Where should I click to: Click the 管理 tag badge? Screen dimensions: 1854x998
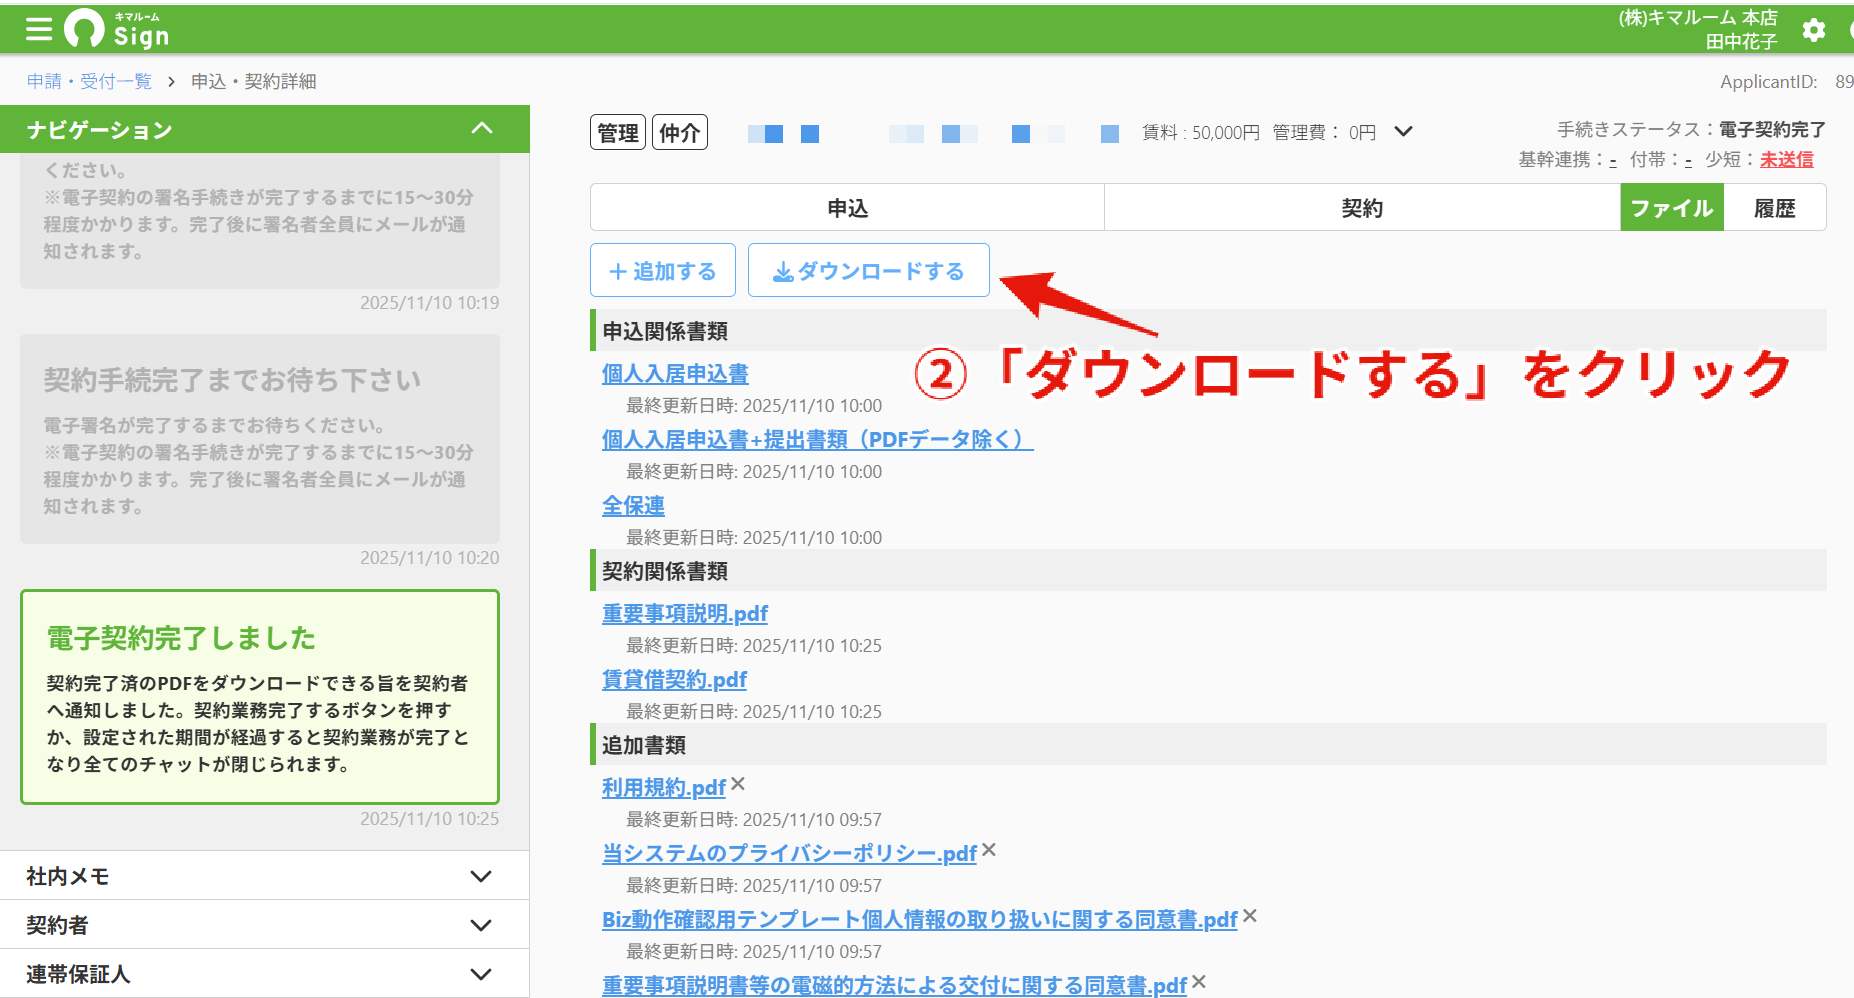tap(618, 132)
